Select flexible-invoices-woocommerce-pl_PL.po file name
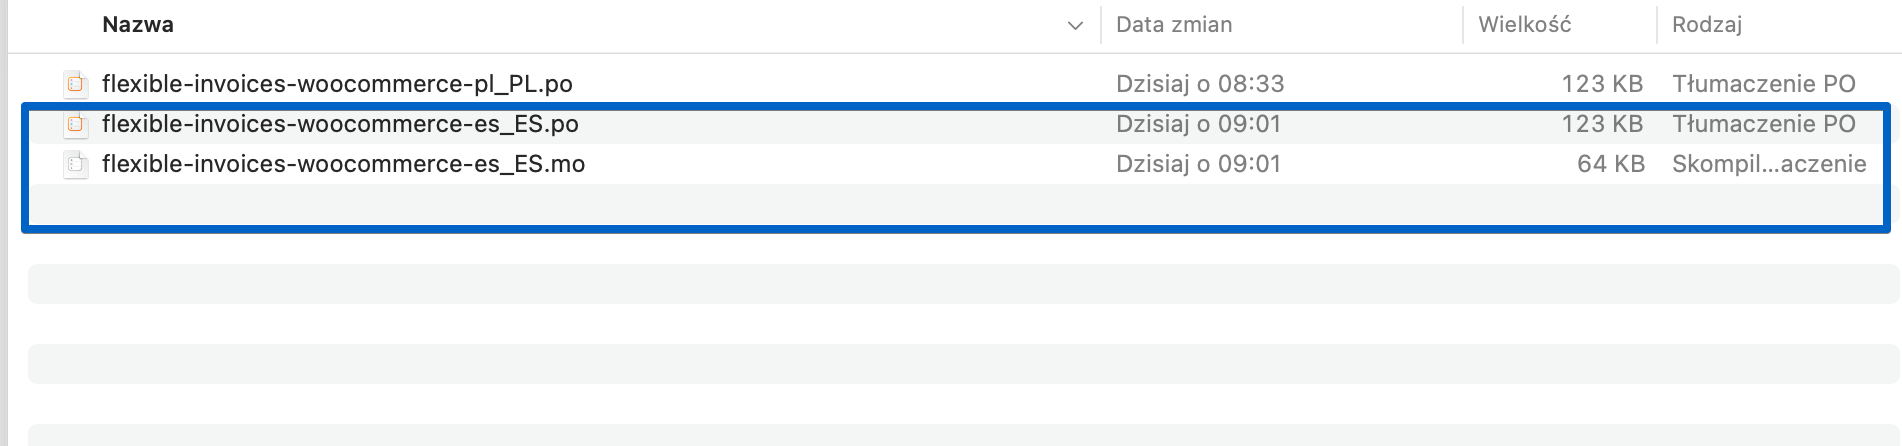This screenshot has width=1902, height=446. click(x=337, y=84)
